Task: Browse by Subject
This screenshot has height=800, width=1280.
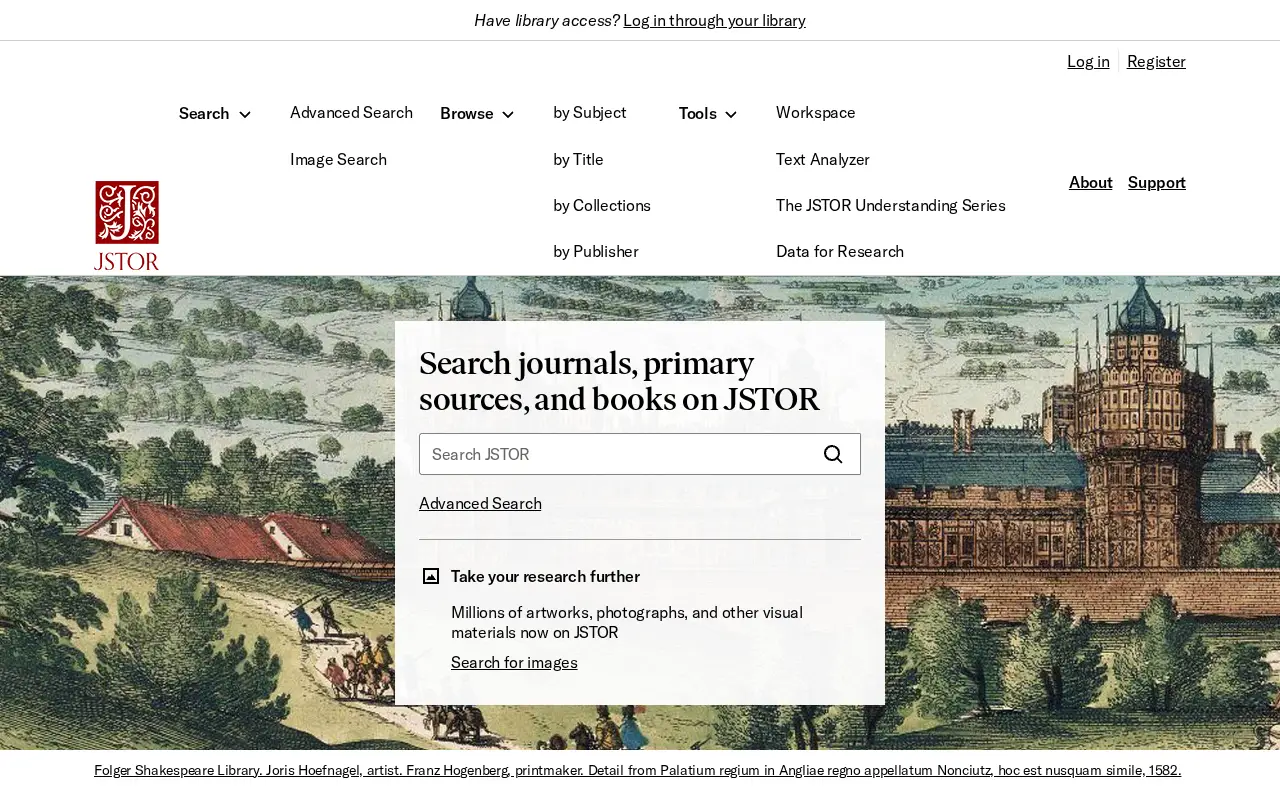Action: 590,113
